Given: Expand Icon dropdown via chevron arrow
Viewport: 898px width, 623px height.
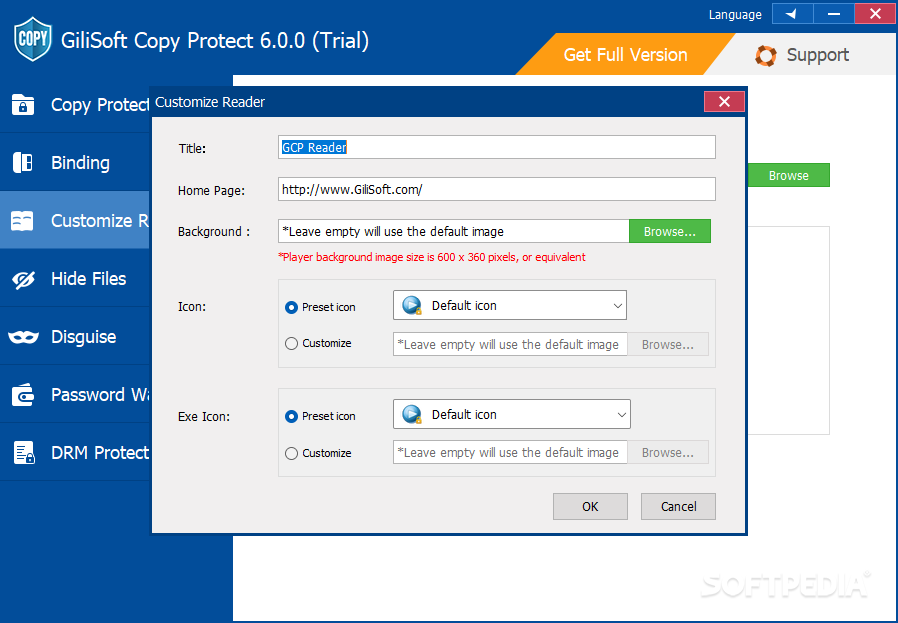Looking at the screenshot, I should 618,306.
